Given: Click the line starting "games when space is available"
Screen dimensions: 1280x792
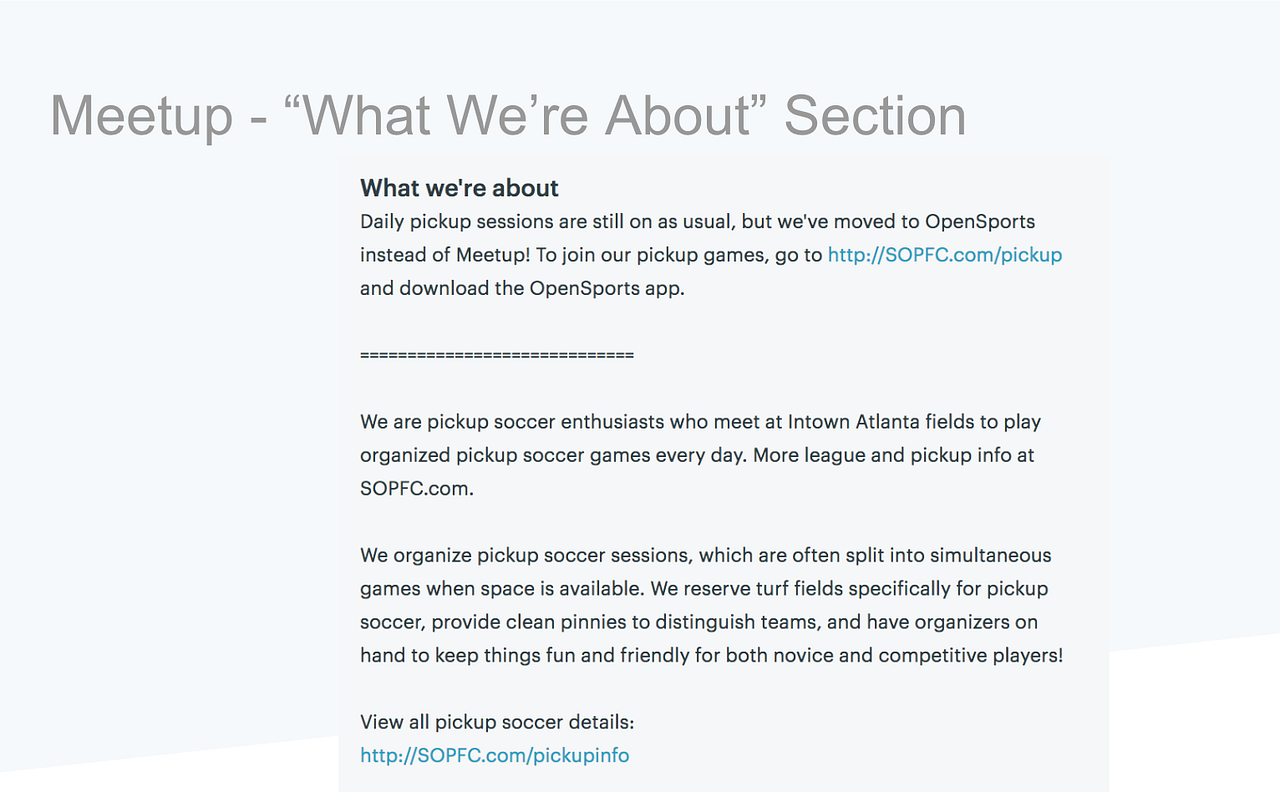Looking at the screenshot, I should coord(704,589).
